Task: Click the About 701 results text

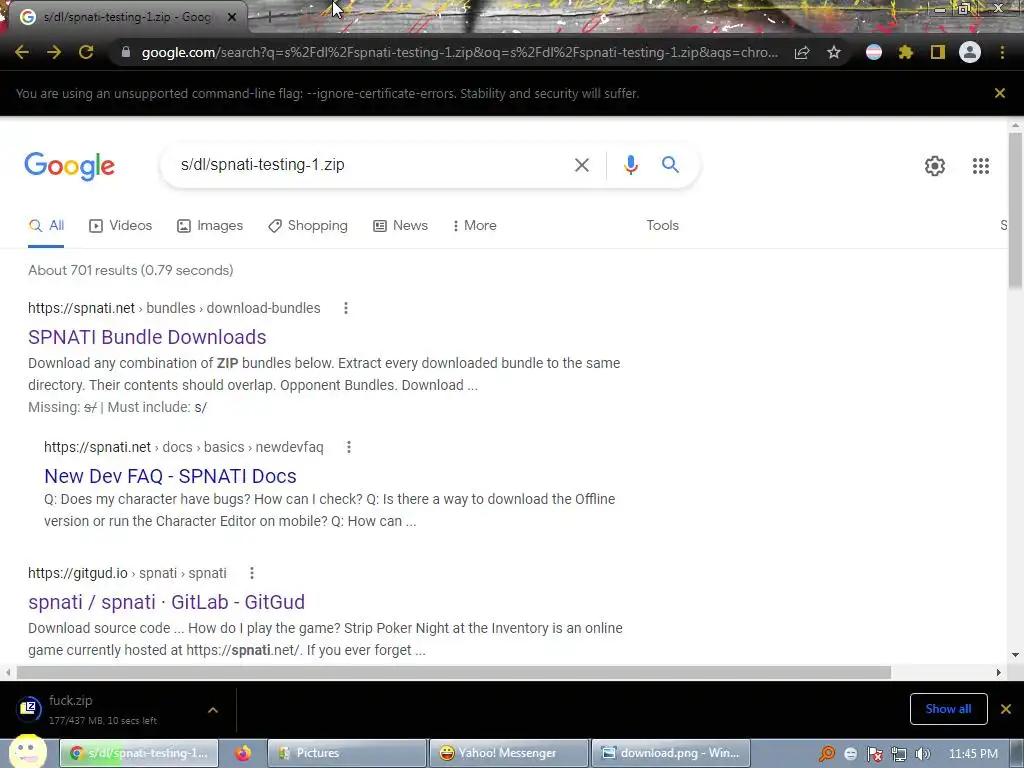Action: (x=131, y=270)
